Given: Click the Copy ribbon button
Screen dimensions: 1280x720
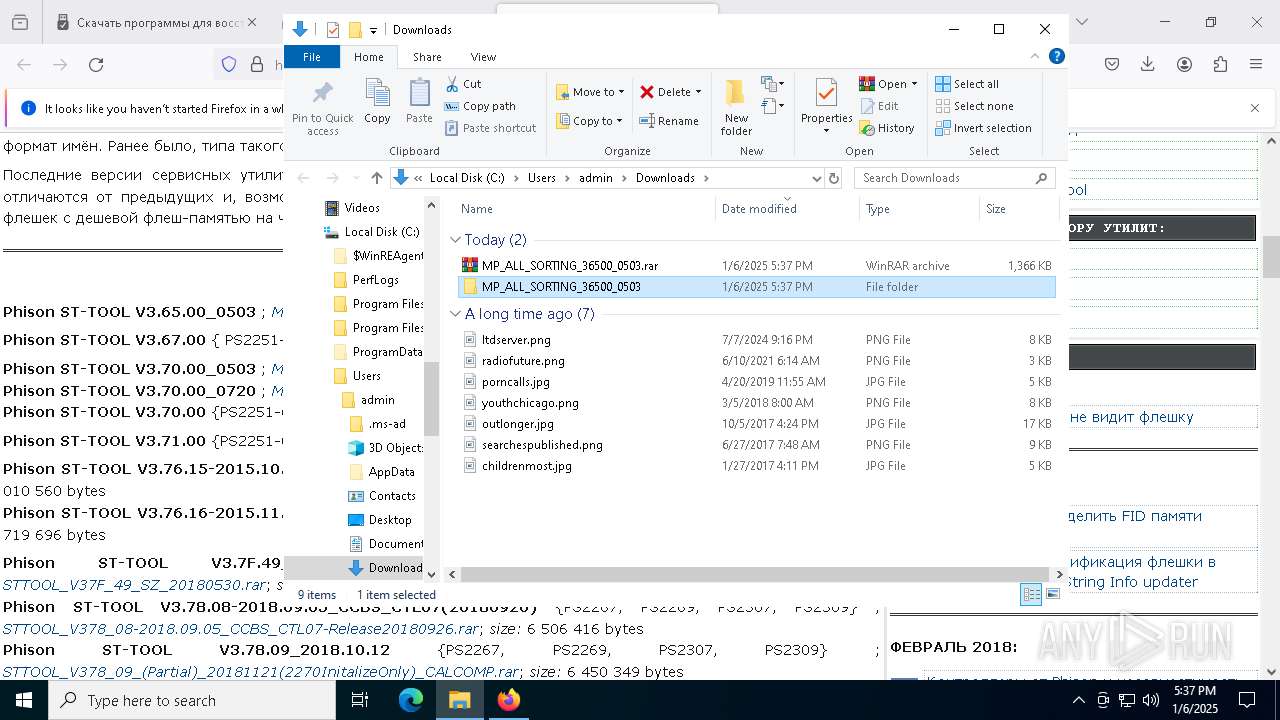Looking at the screenshot, I should click(377, 102).
